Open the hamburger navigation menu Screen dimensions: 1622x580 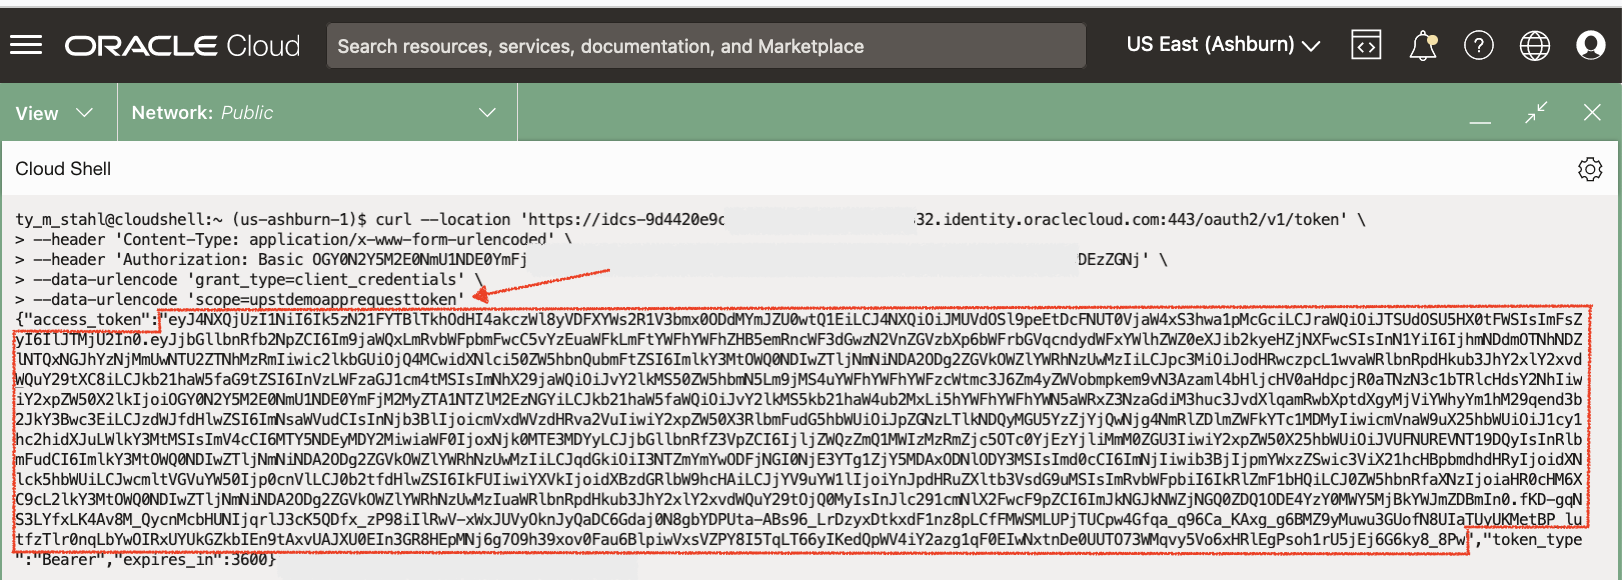26,45
